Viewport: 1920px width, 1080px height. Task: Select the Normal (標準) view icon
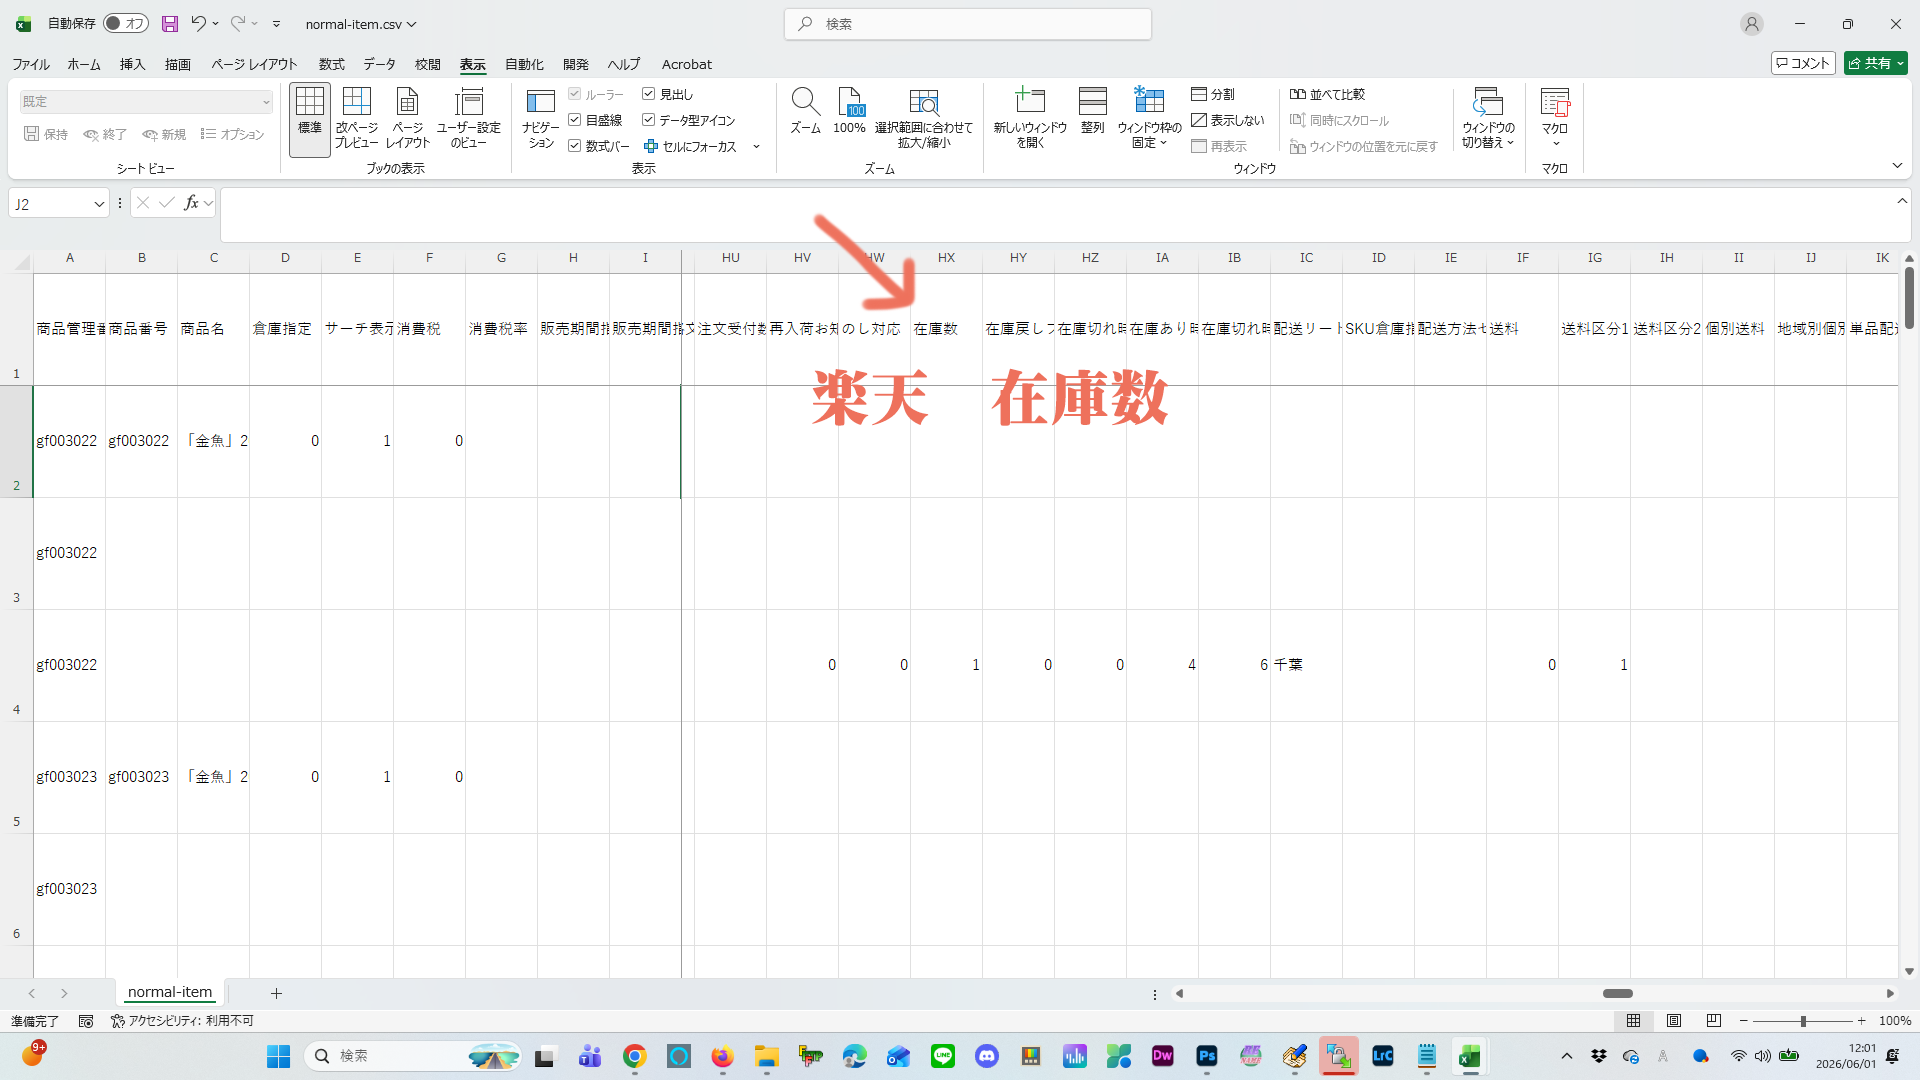[x=310, y=120]
